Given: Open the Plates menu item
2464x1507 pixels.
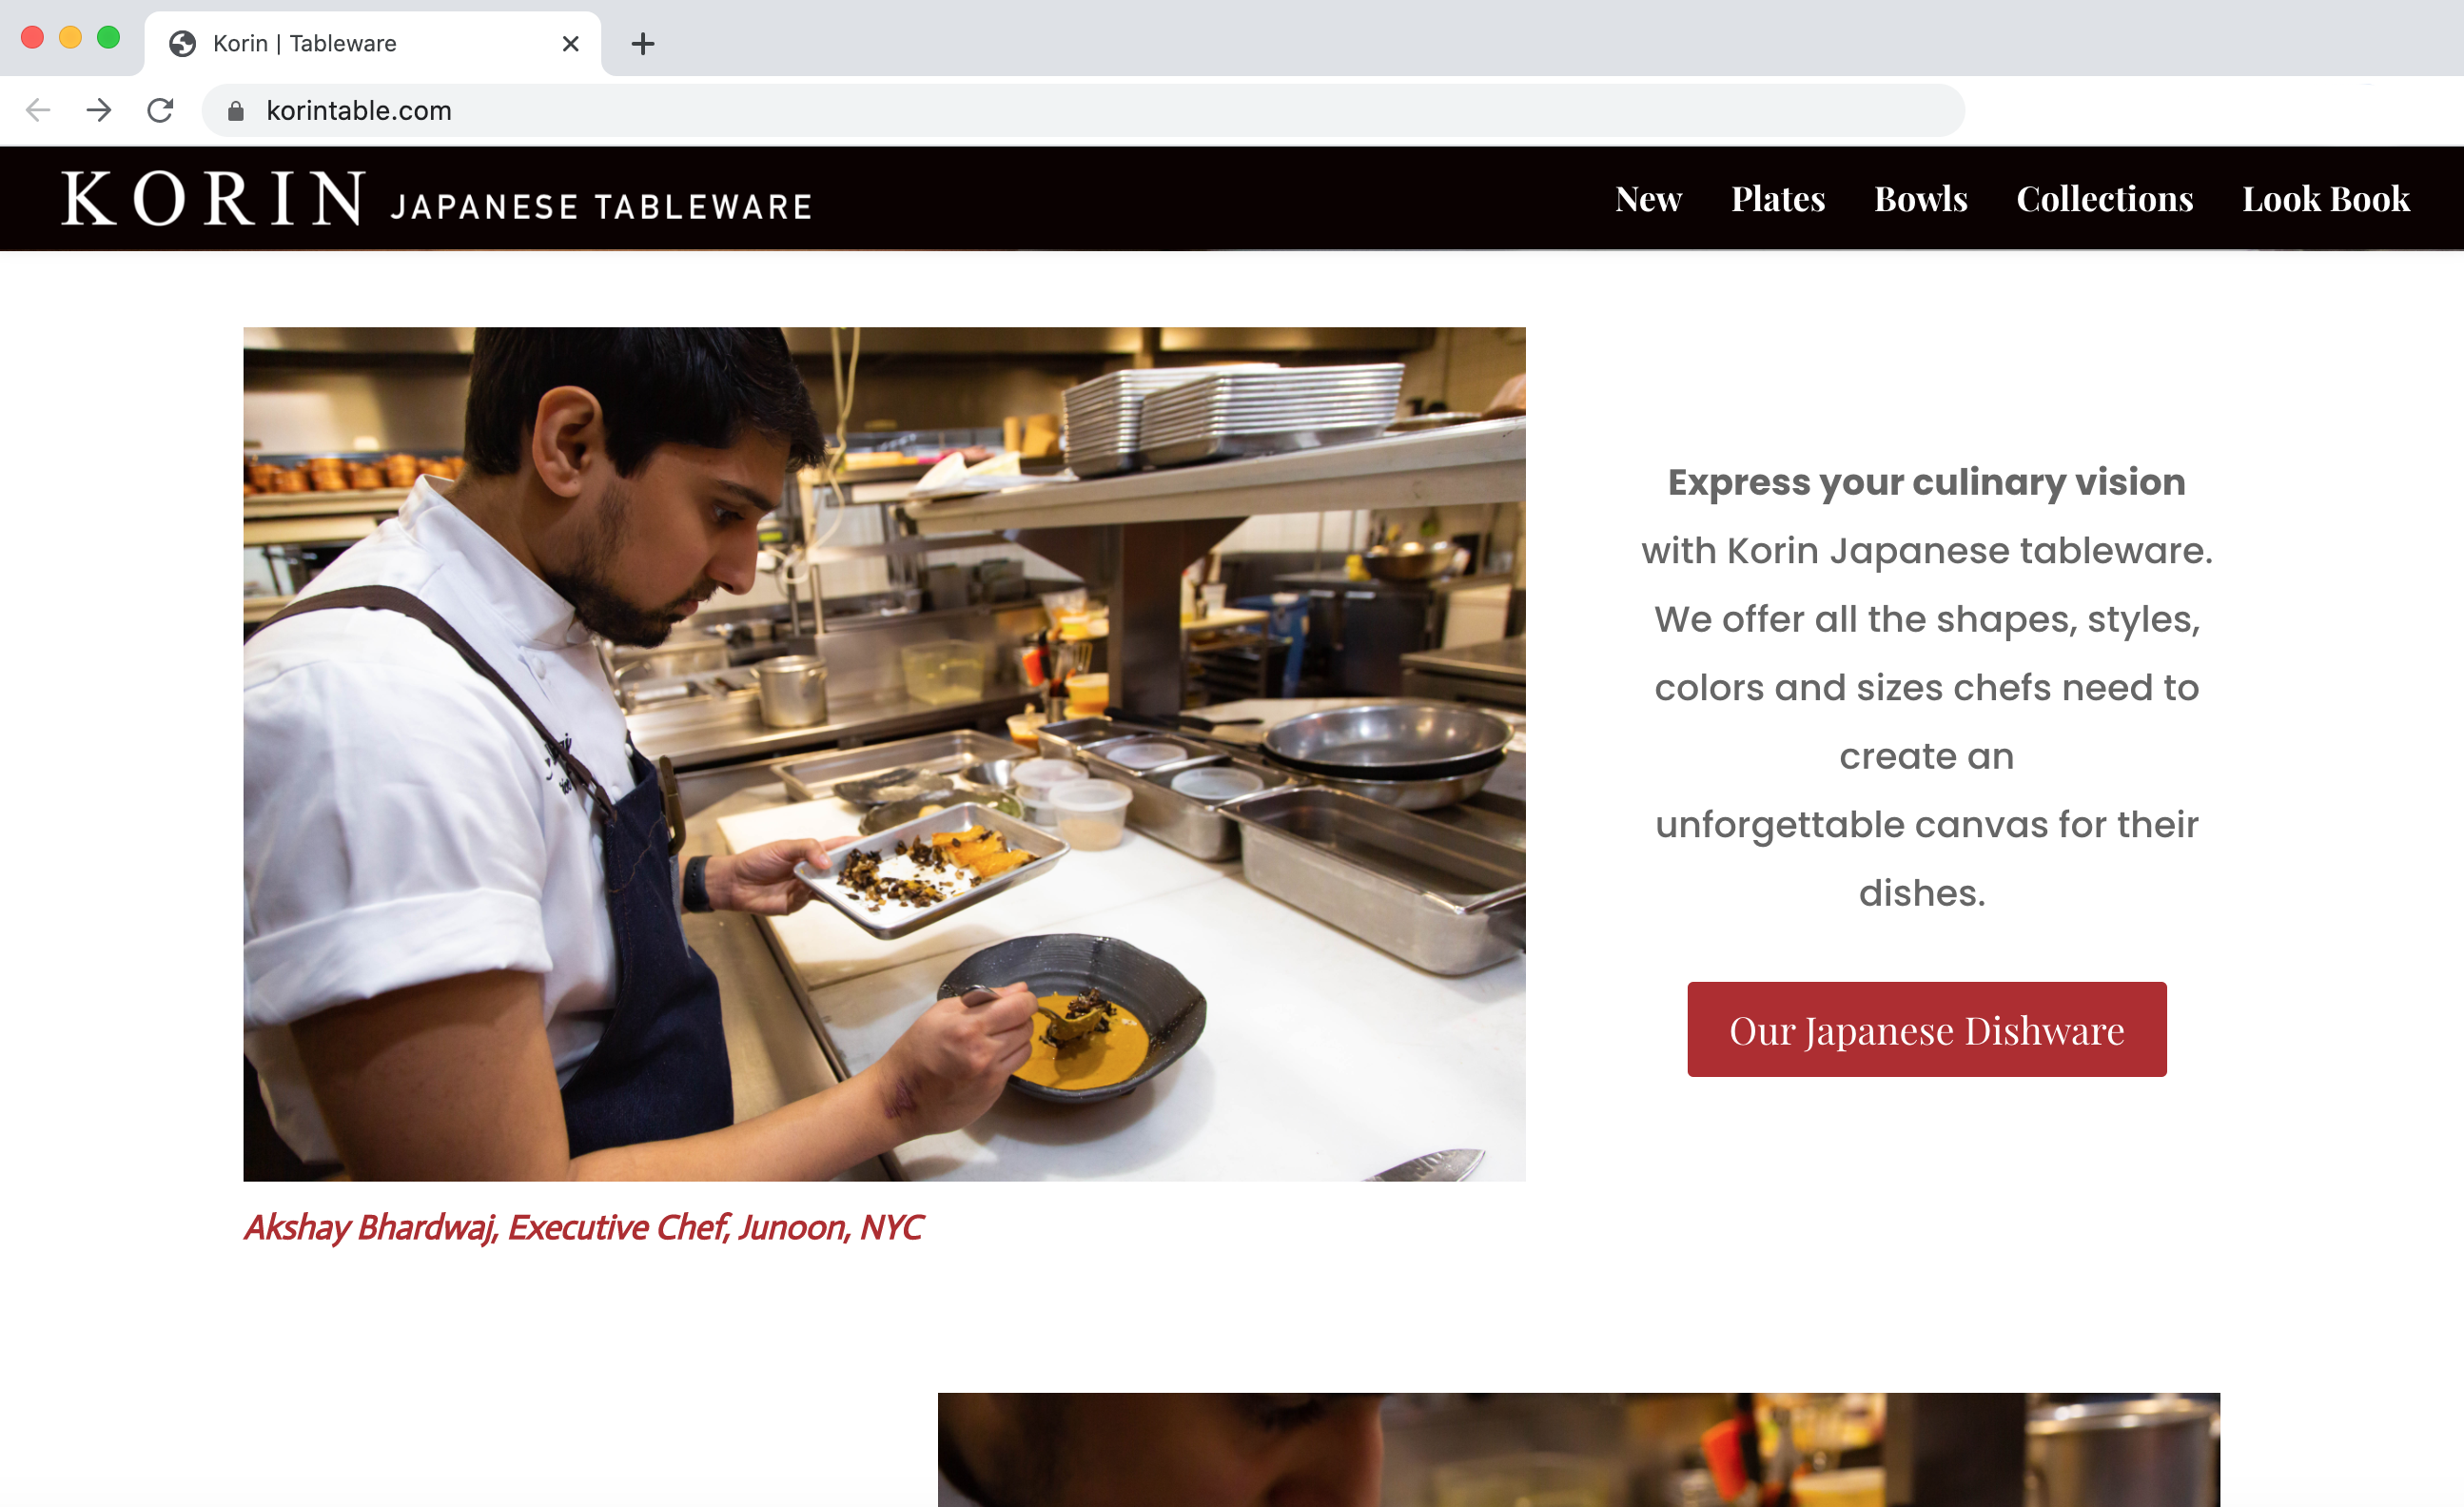Looking at the screenshot, I should 1778,199.
